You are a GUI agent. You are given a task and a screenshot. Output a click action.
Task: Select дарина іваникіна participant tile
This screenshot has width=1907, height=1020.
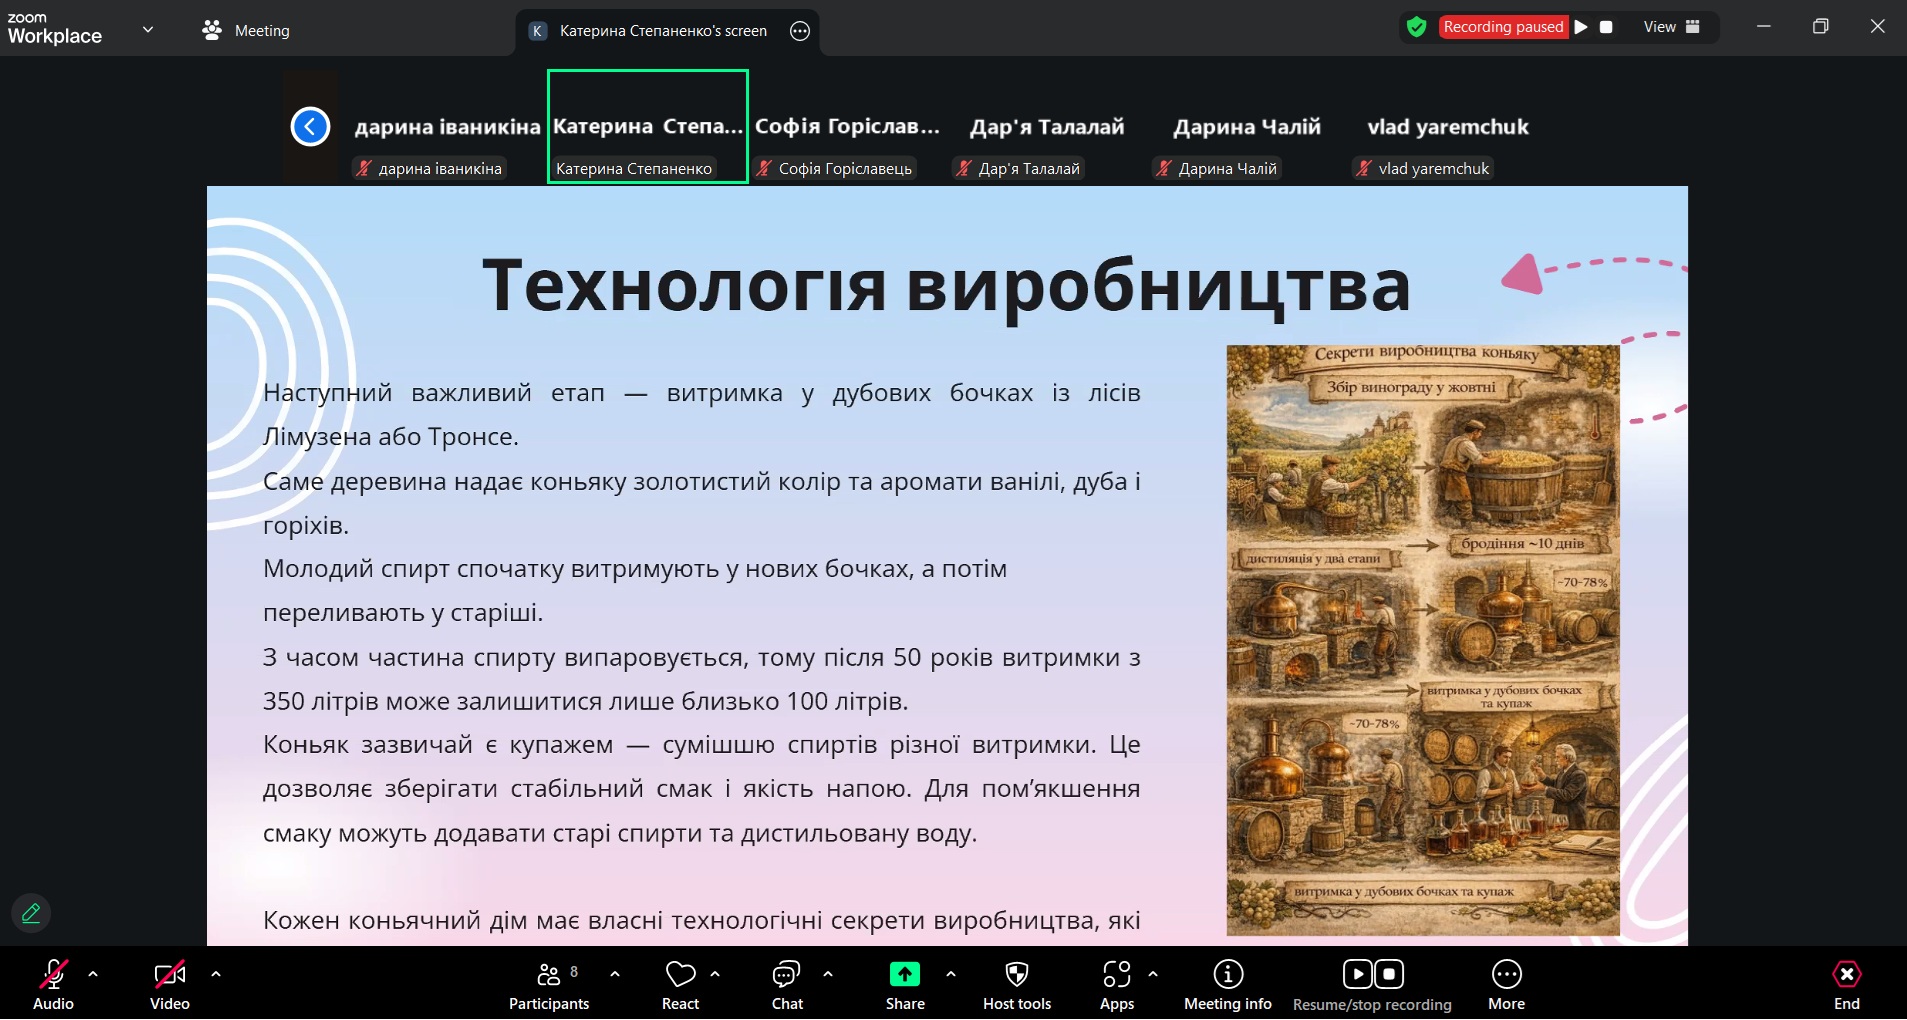pos(446,127)
